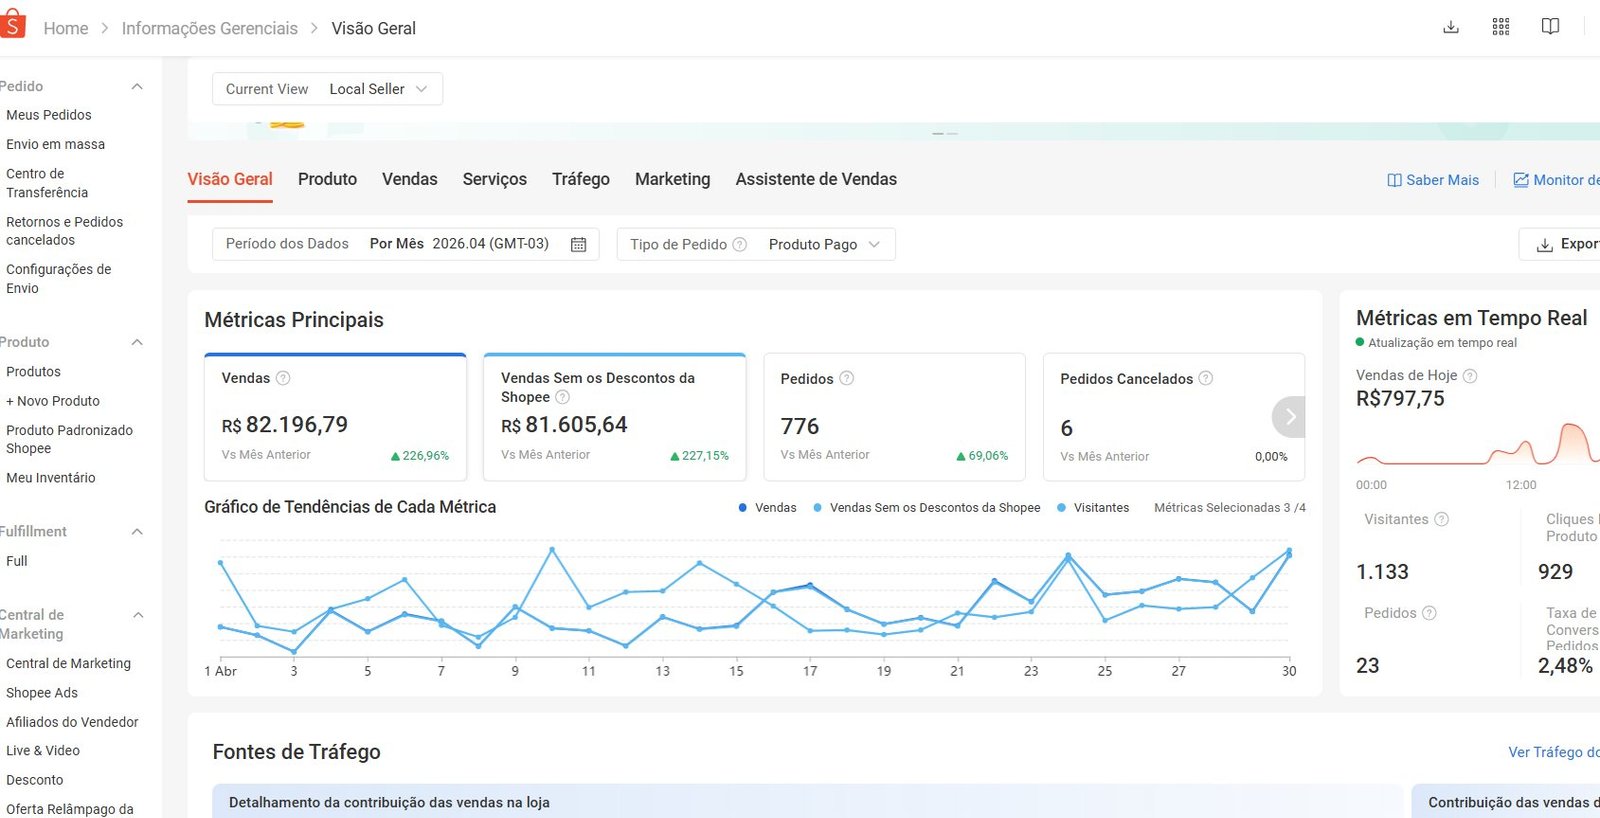Open the calendar icon in Período dos Dados
This screenshot has width=1600, height=818.
pyautogui.click(x=578, y=244)
